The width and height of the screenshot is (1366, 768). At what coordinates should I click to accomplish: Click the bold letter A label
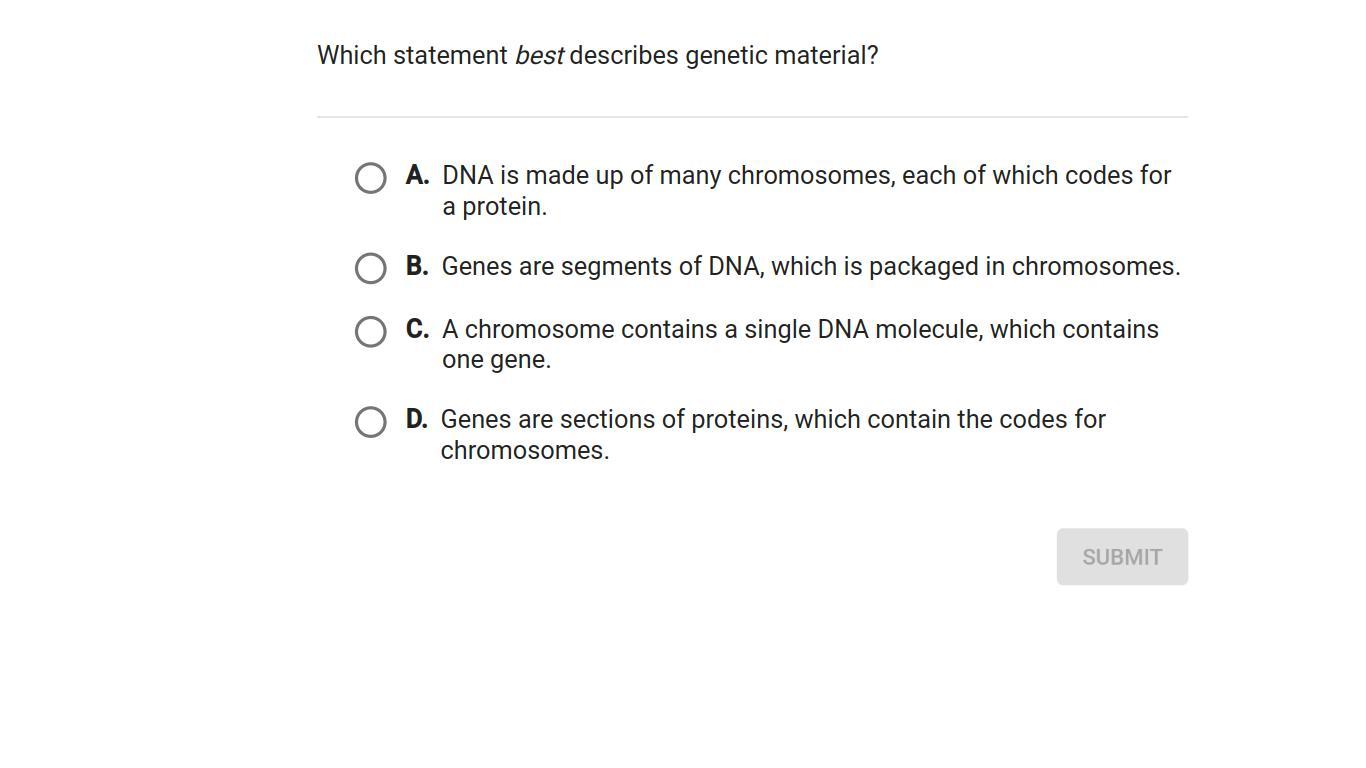417,176
